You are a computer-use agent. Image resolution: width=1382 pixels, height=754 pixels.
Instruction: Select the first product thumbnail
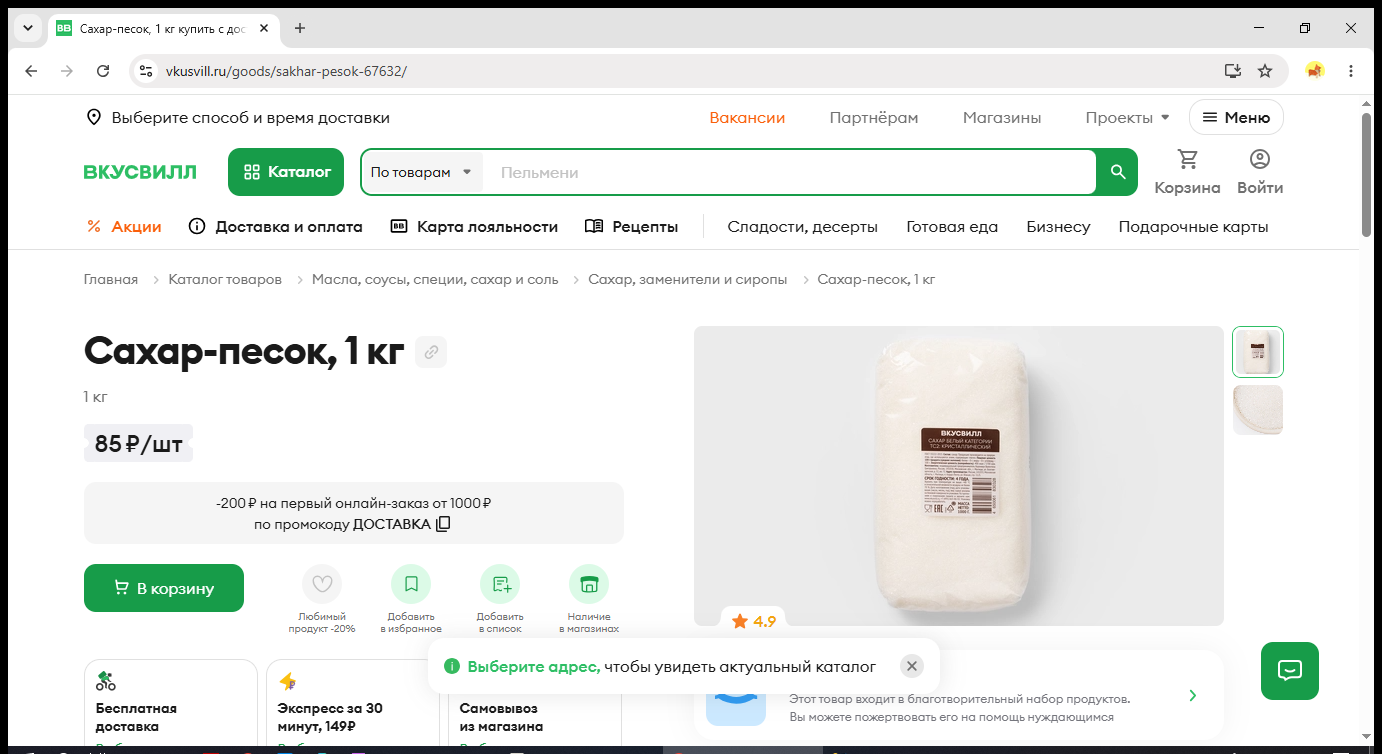click(x=1258, y=352)
